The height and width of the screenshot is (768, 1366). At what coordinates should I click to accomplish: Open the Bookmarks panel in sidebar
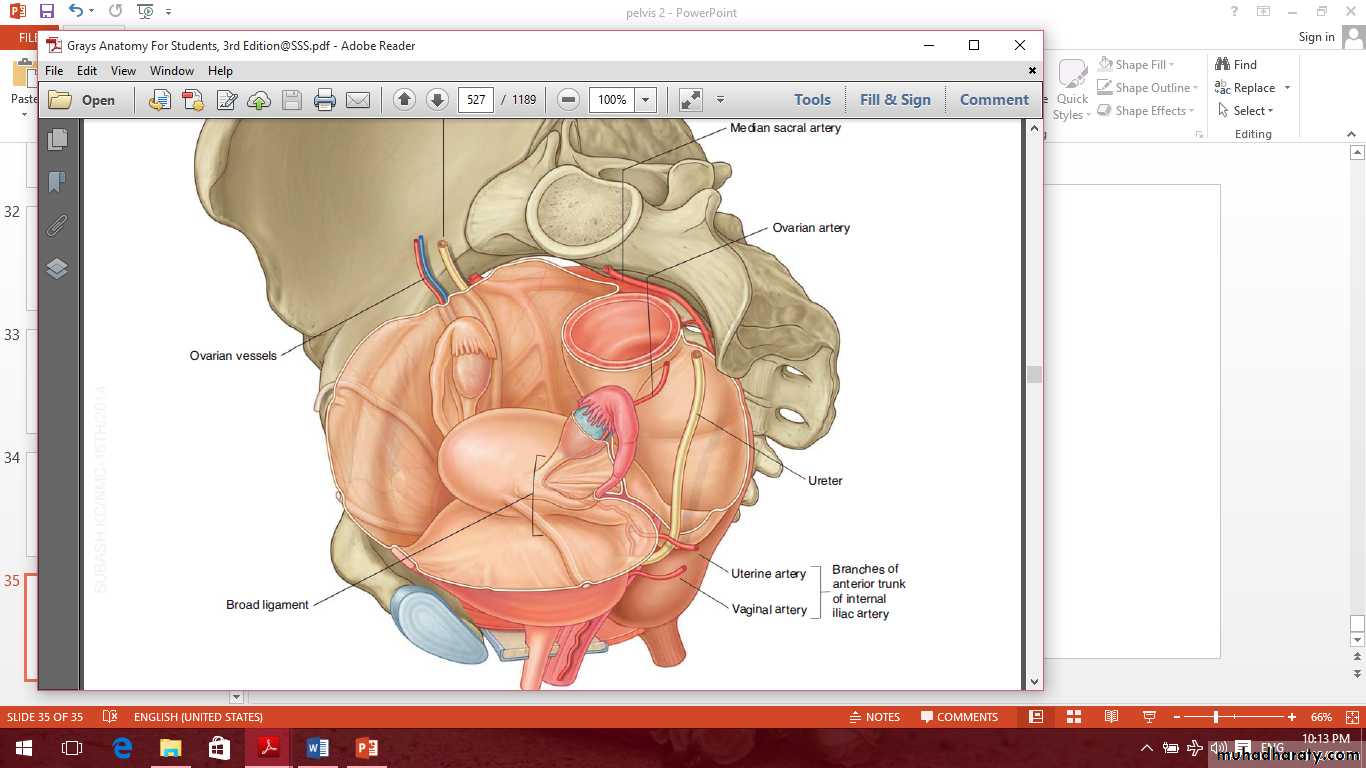[57, 182]
